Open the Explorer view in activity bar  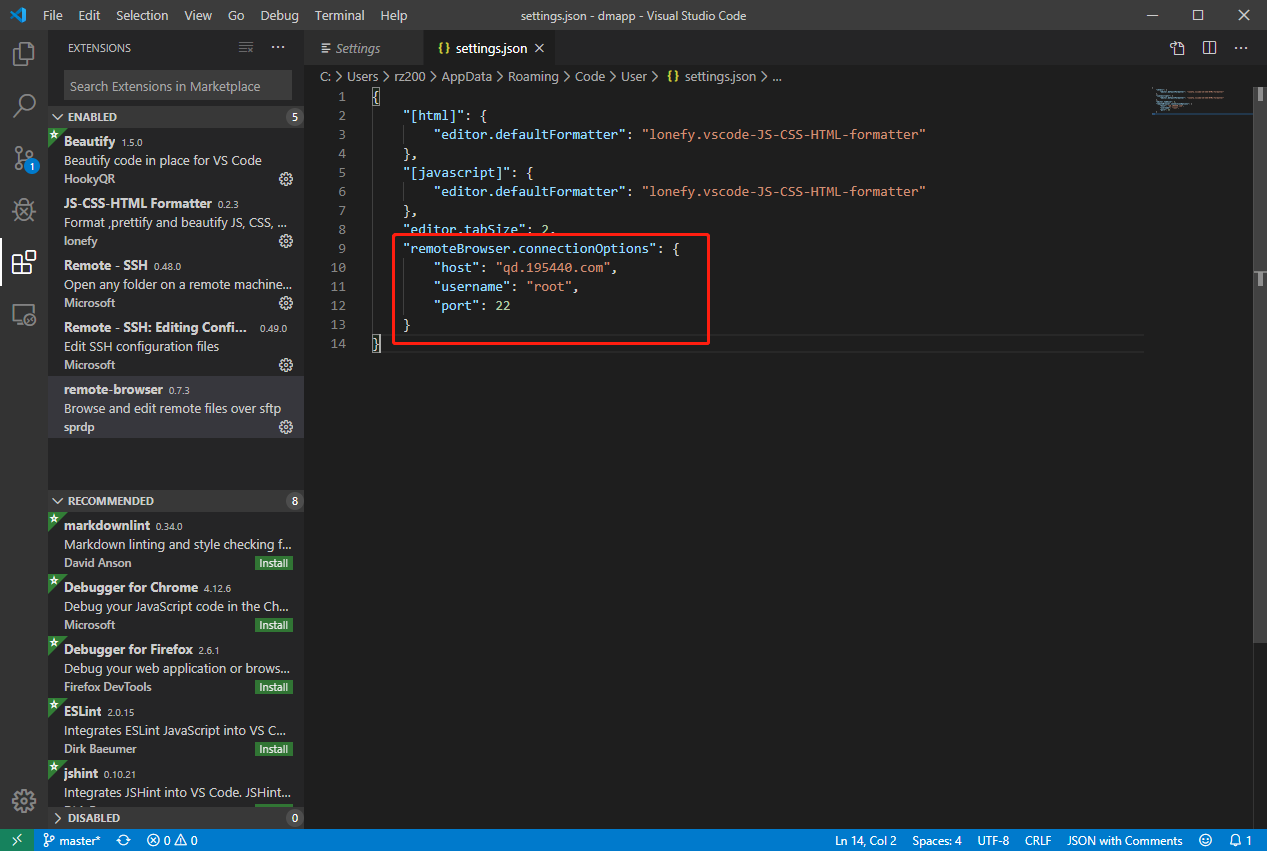(24, 54)
